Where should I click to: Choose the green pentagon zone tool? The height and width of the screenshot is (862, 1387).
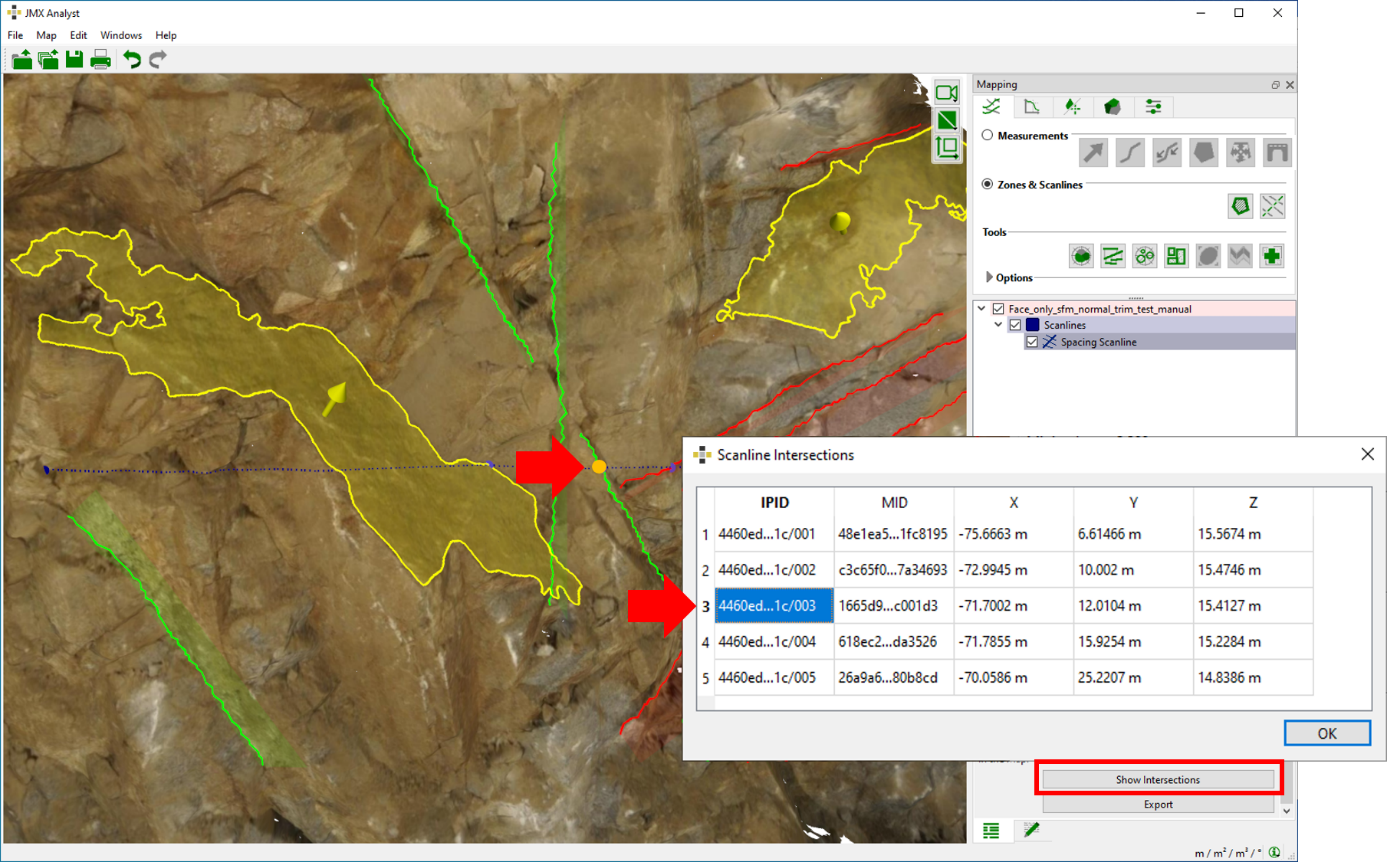tap(1241, 206)
